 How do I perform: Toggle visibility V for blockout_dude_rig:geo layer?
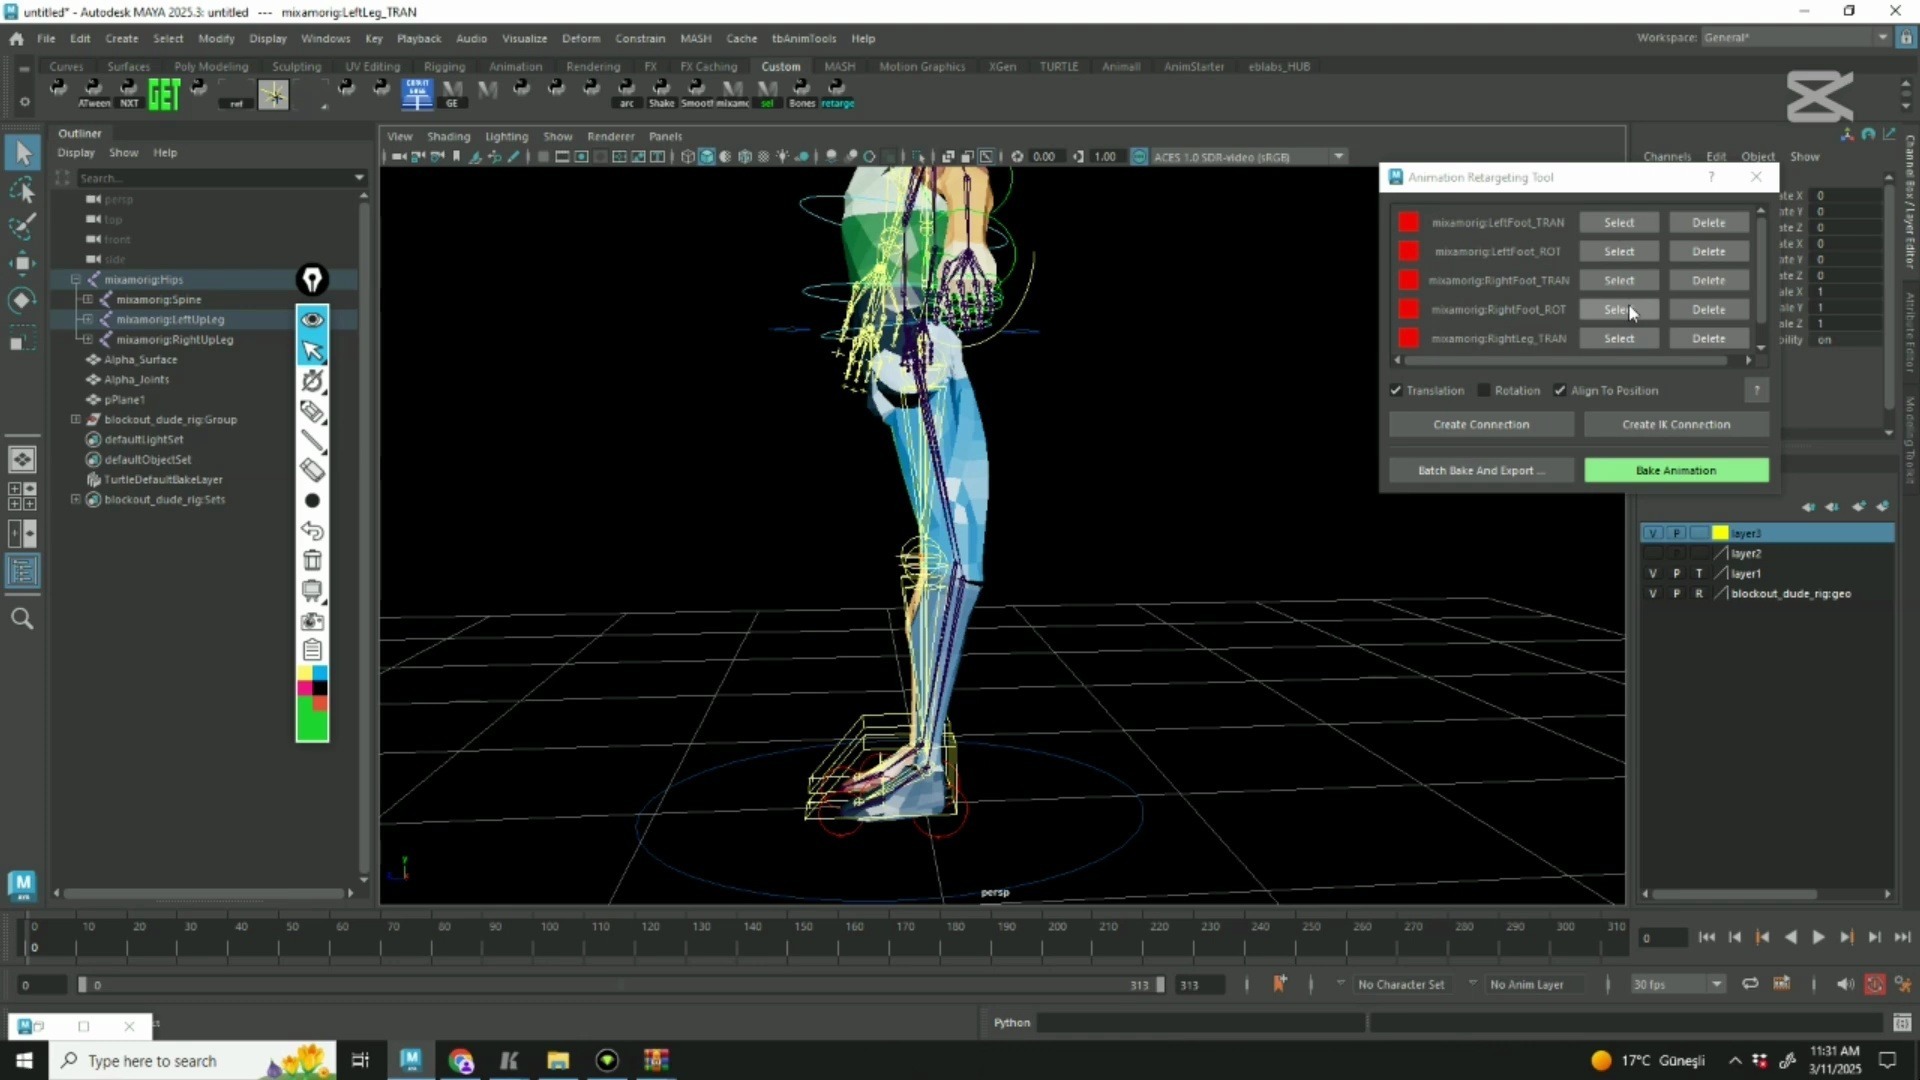(1653, 594)
